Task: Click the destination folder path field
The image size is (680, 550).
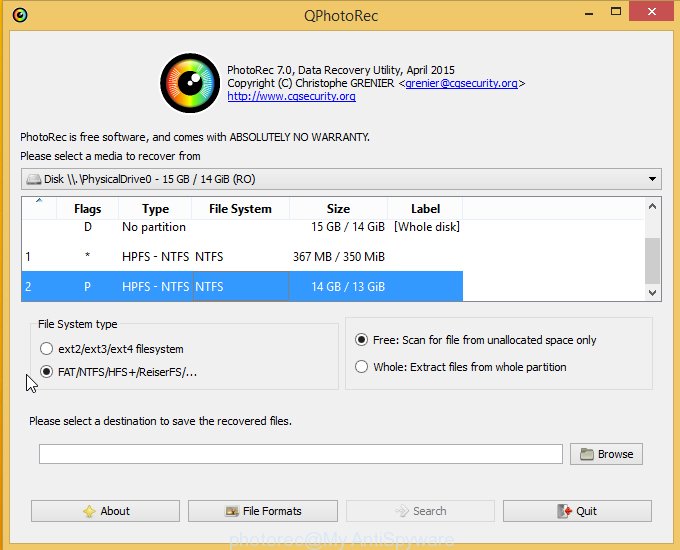Action: [300, 454]
